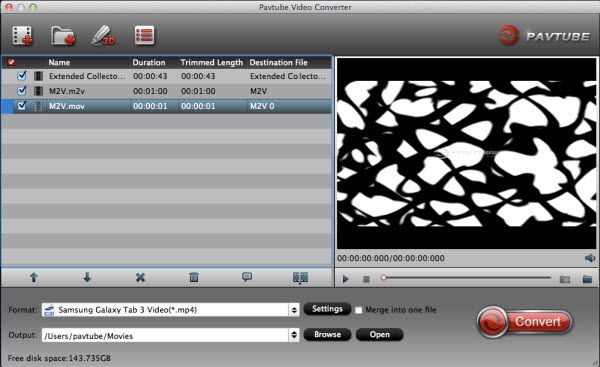
Task: Click the film icon for the Extended Collecto row
Action: point(38,76)
